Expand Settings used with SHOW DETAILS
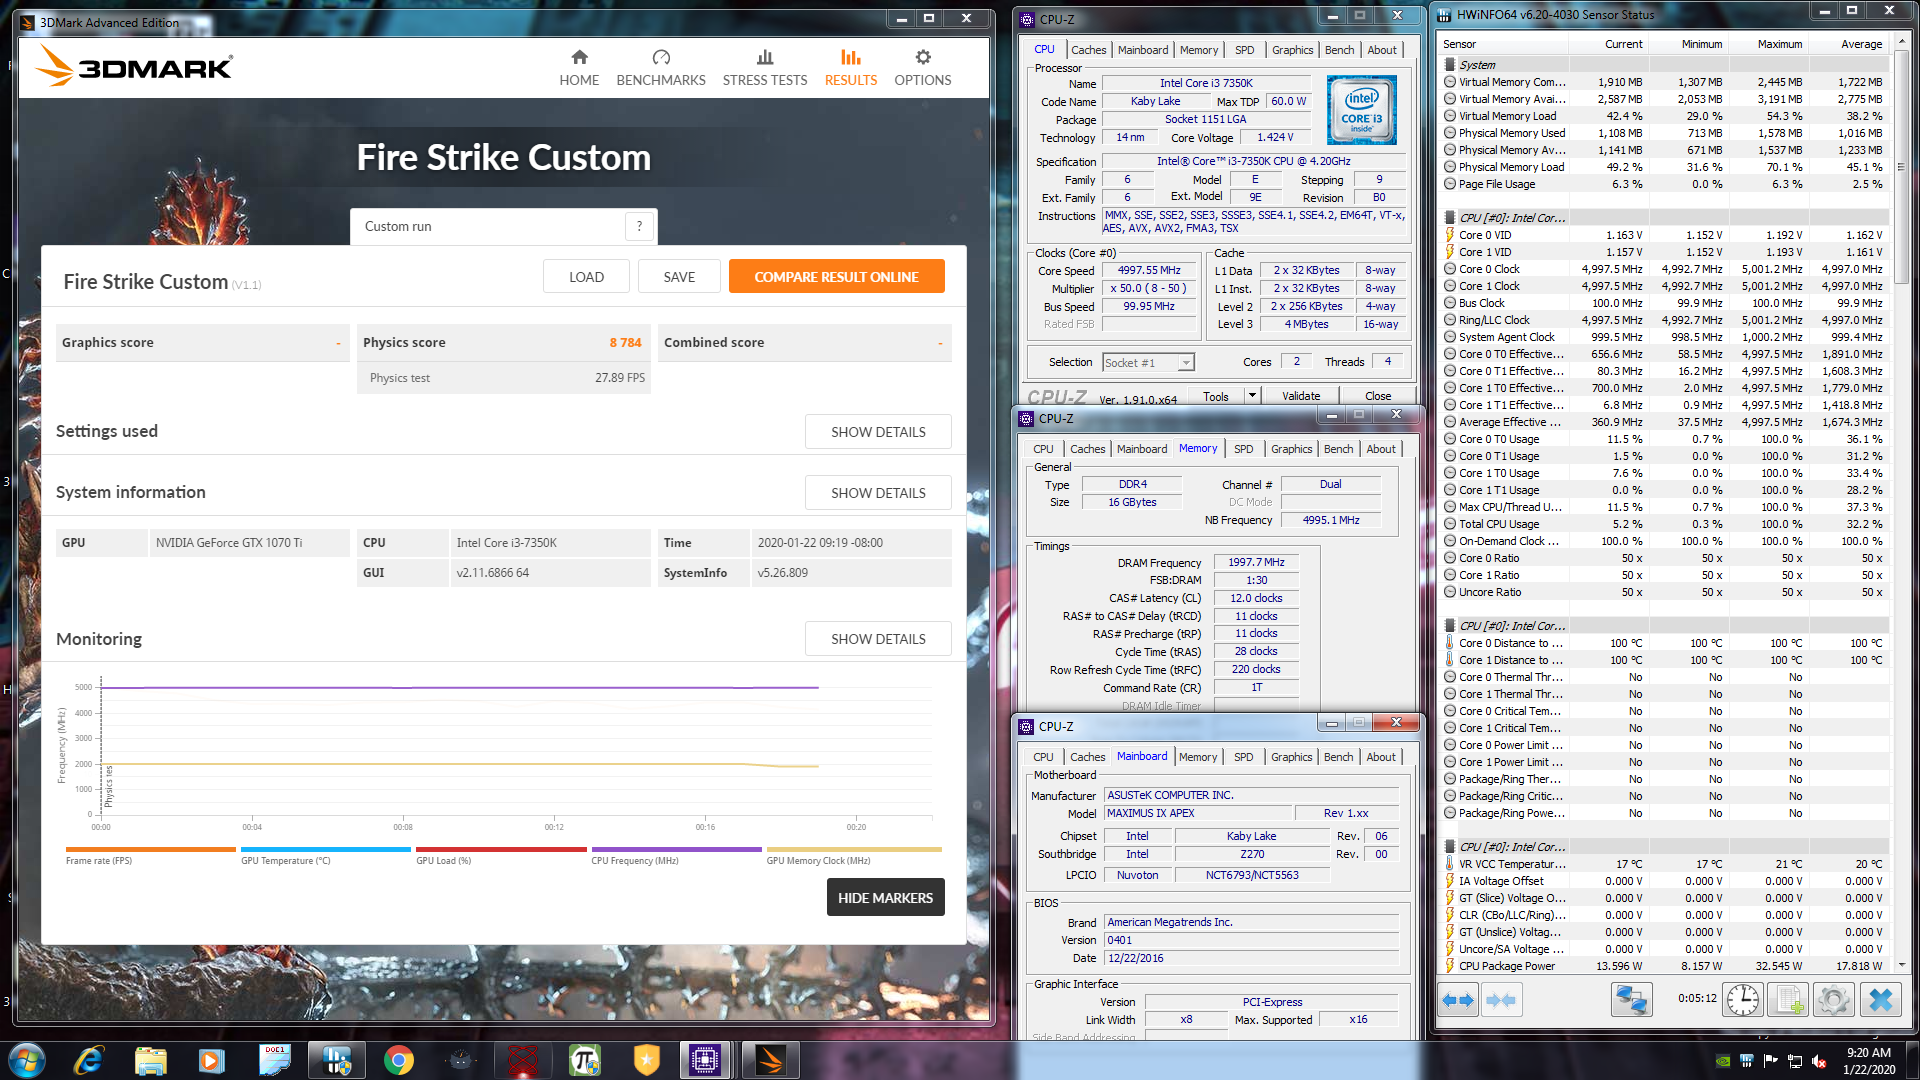1920x1080 pixels. pyautogui.click(x=878, y=432)
